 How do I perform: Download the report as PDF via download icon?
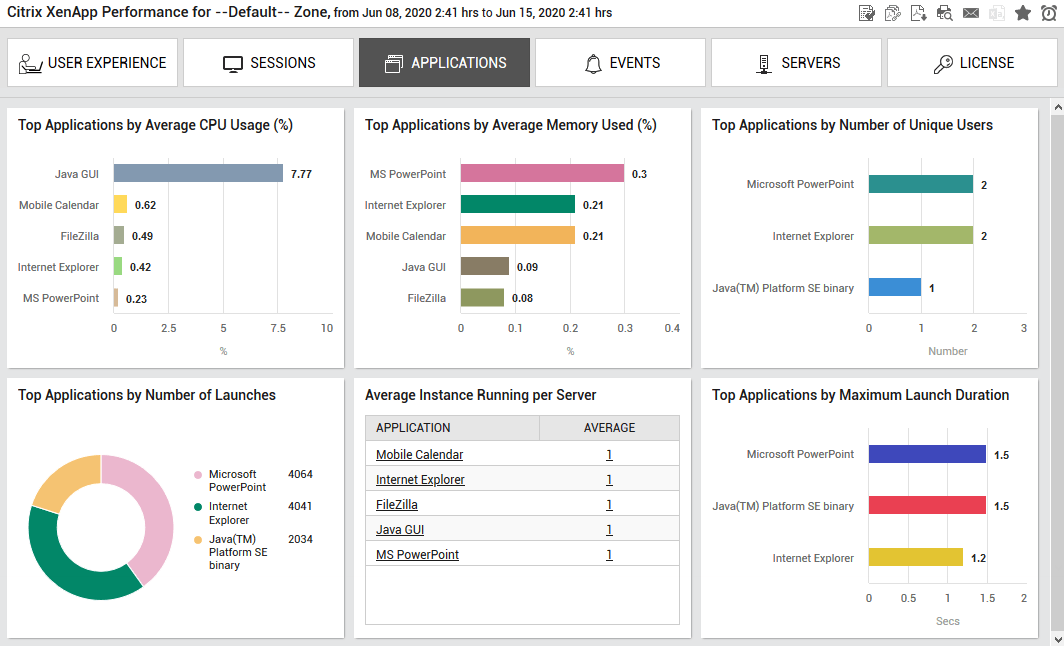(x=918, y=13)
